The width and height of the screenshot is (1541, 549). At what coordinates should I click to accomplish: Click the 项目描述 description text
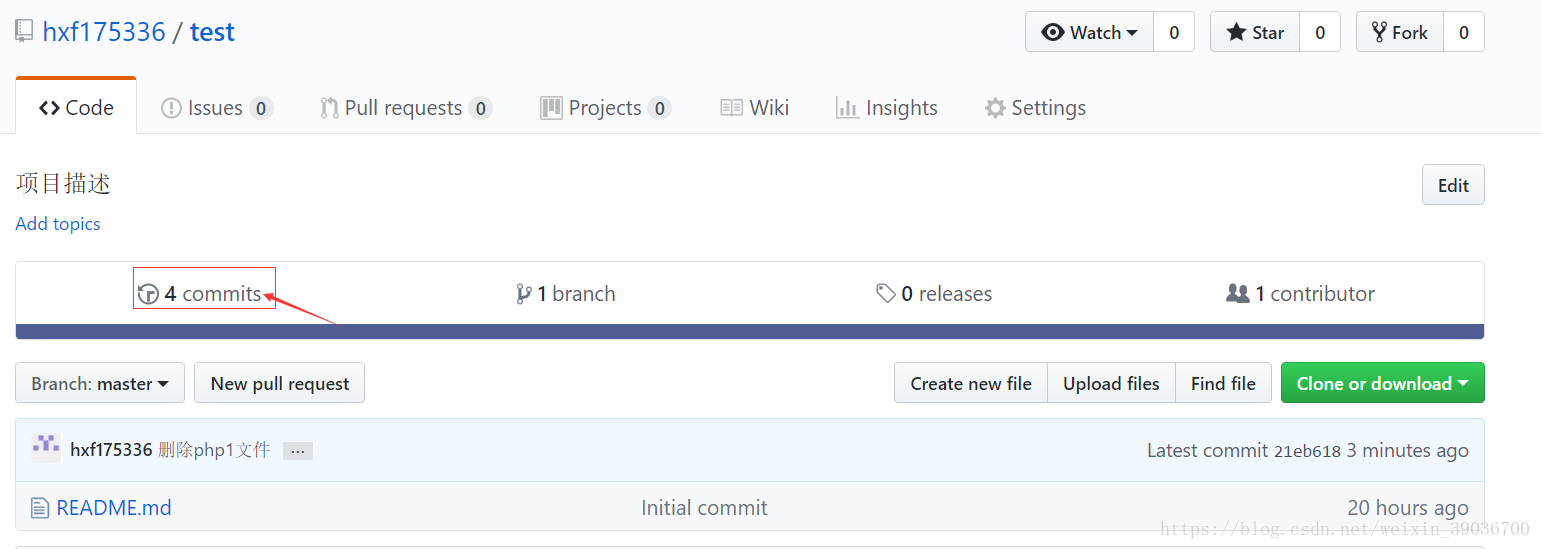[63, 183]
